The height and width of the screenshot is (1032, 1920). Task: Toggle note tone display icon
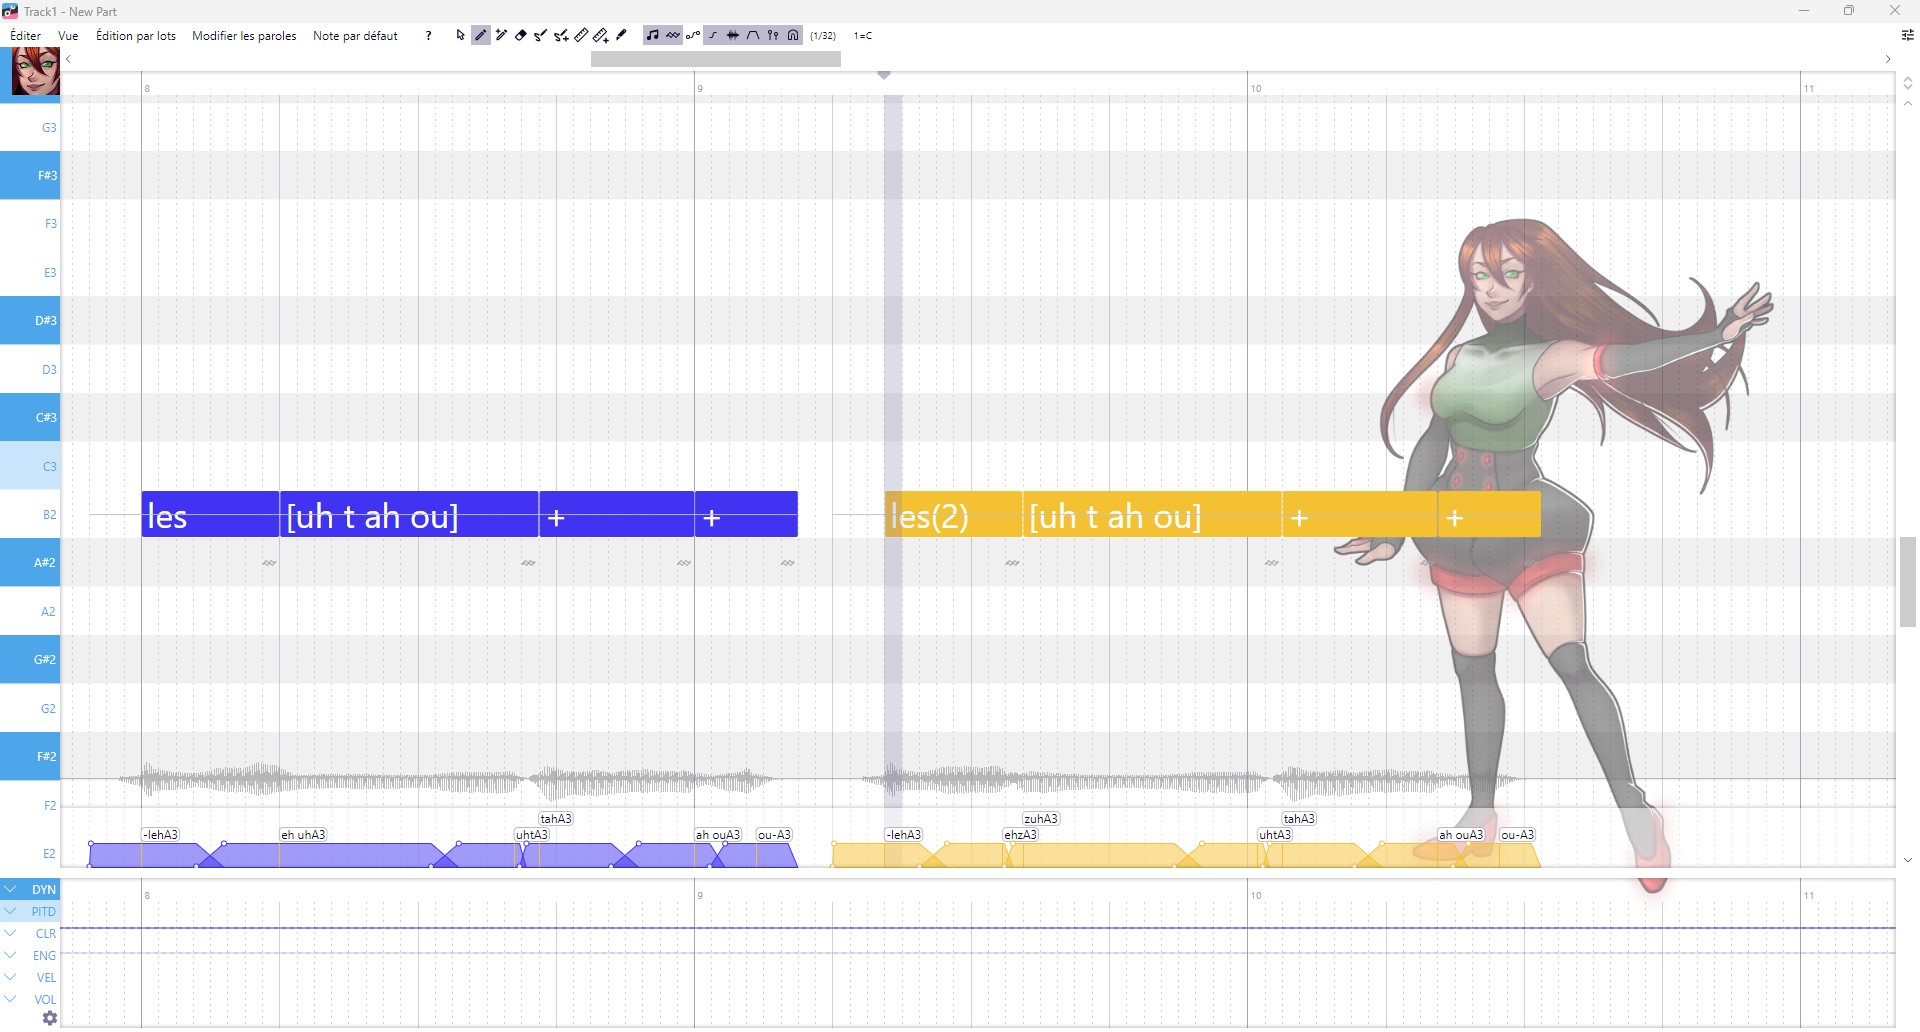pos(652,35)
